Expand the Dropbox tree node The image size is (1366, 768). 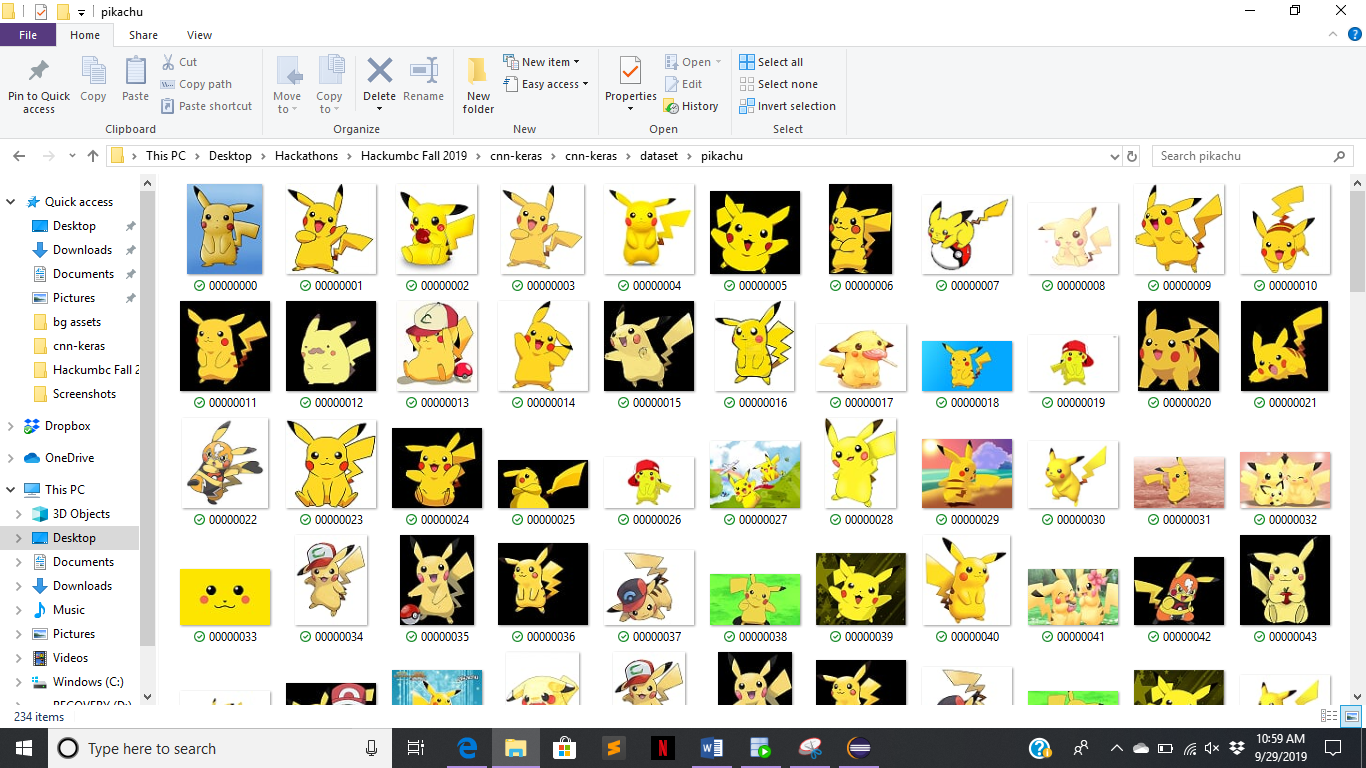coord(11,426)
